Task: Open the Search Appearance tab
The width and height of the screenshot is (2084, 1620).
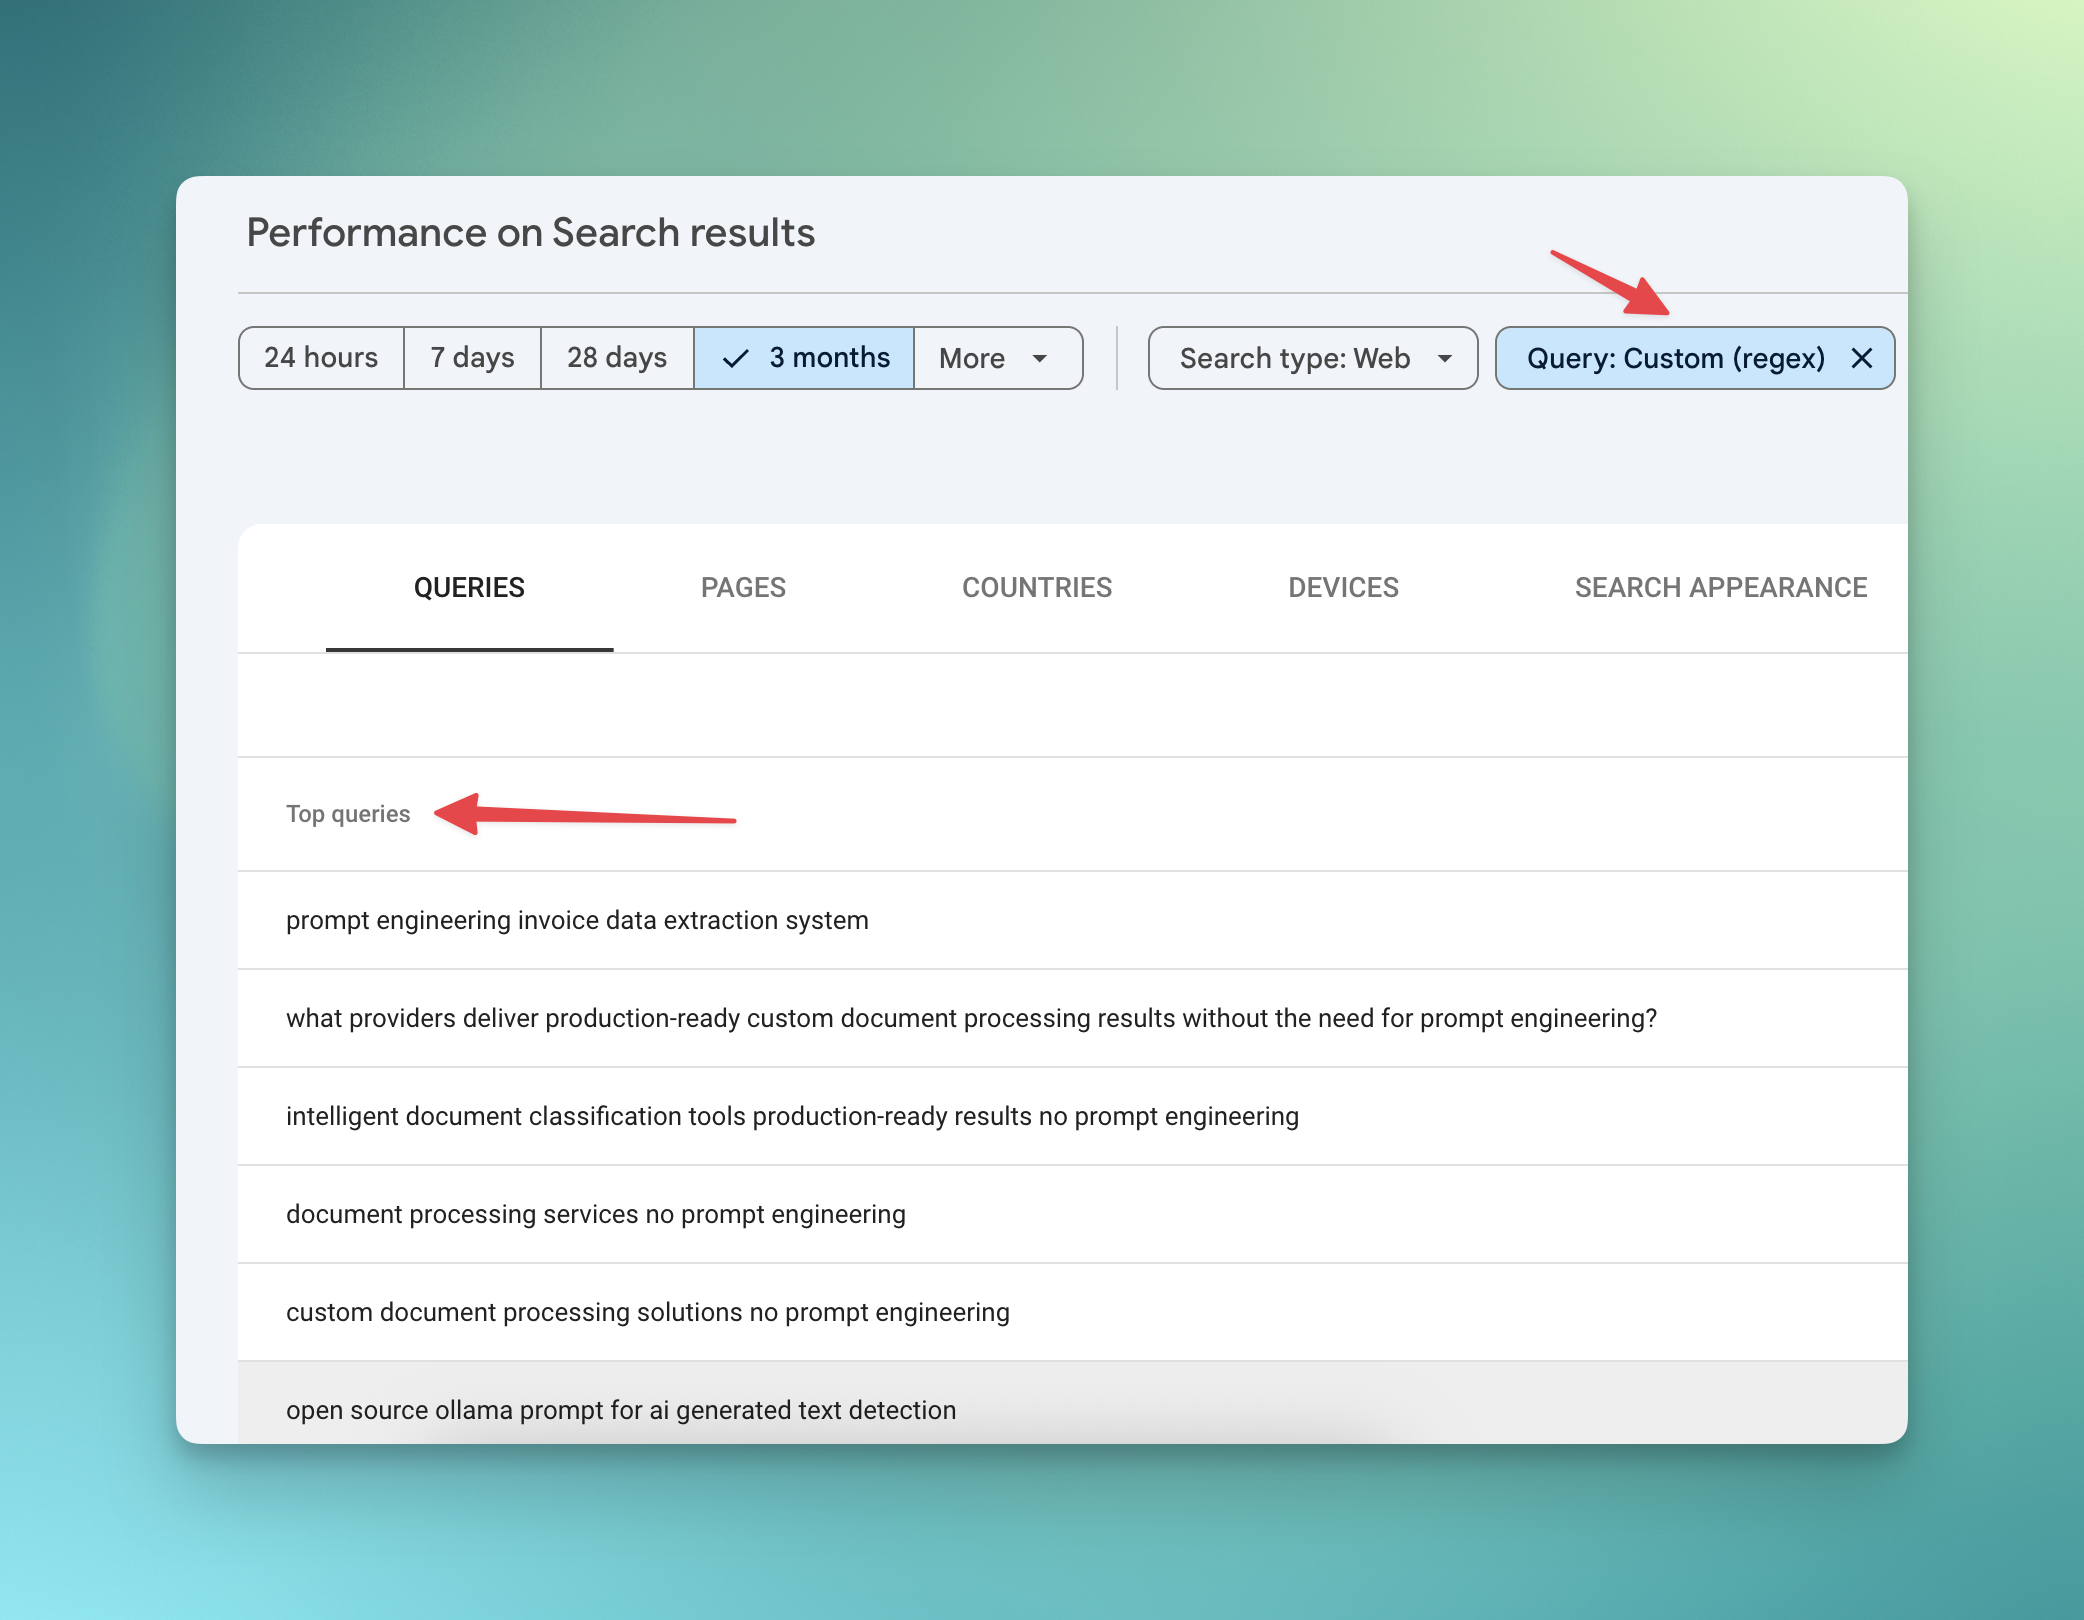Action: (1720, 588)
